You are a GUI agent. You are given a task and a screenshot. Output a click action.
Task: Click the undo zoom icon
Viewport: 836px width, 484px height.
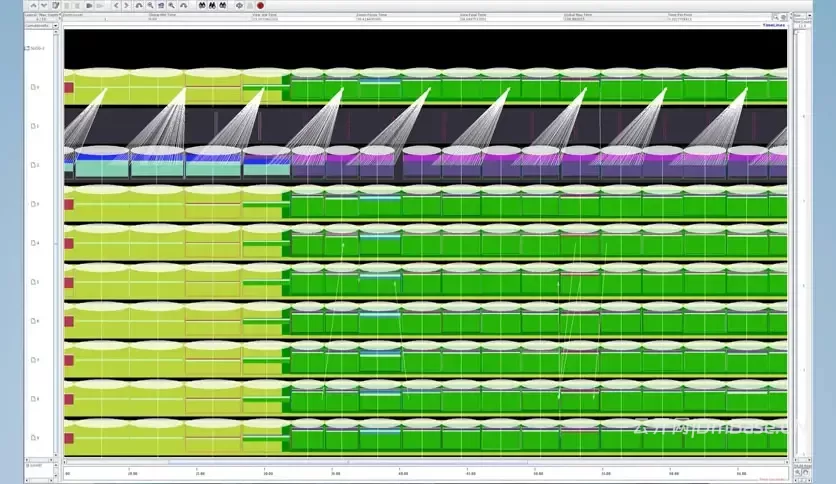[x=139, y=5]
